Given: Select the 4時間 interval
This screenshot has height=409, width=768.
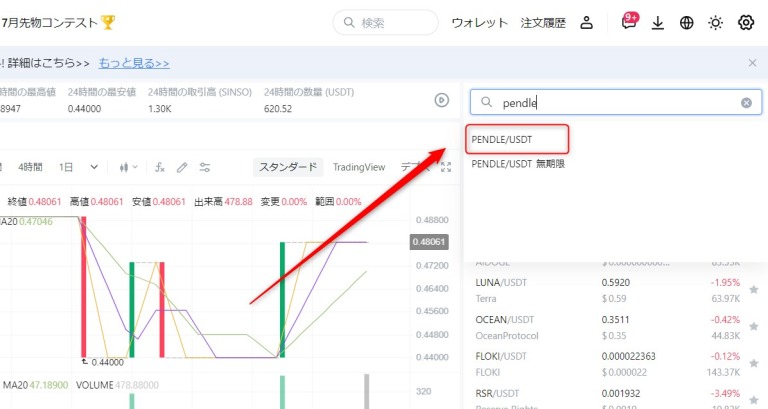Looking at the screenshot, I should click(30, 168).
